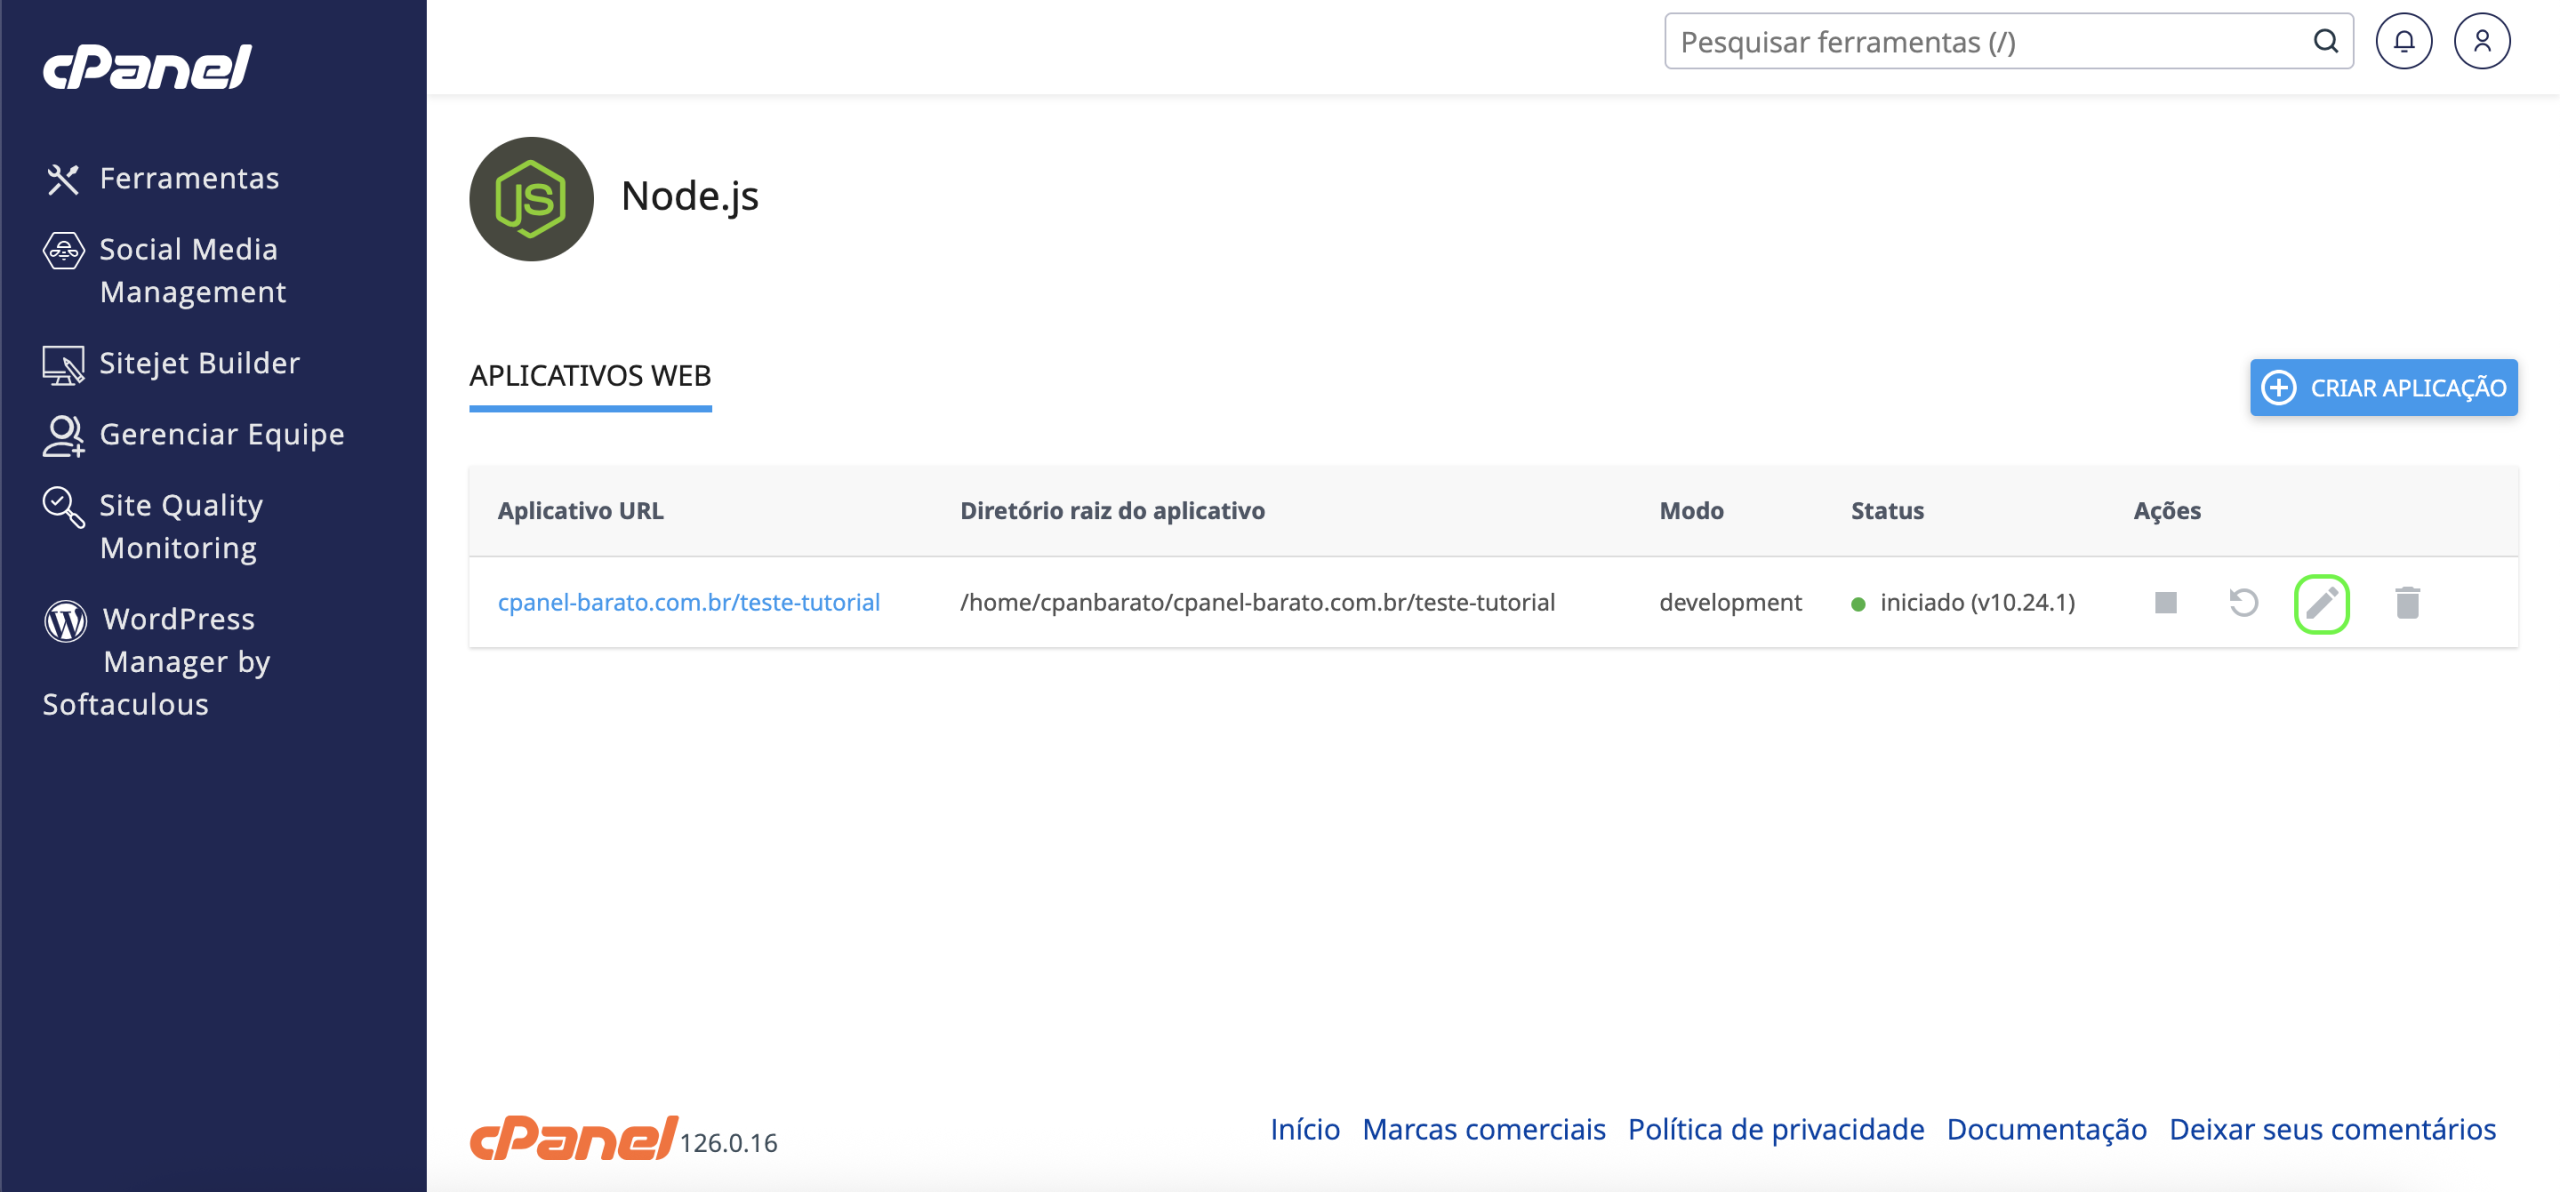Click the Diretório raiz do aplicativo header

[1112, 510]
